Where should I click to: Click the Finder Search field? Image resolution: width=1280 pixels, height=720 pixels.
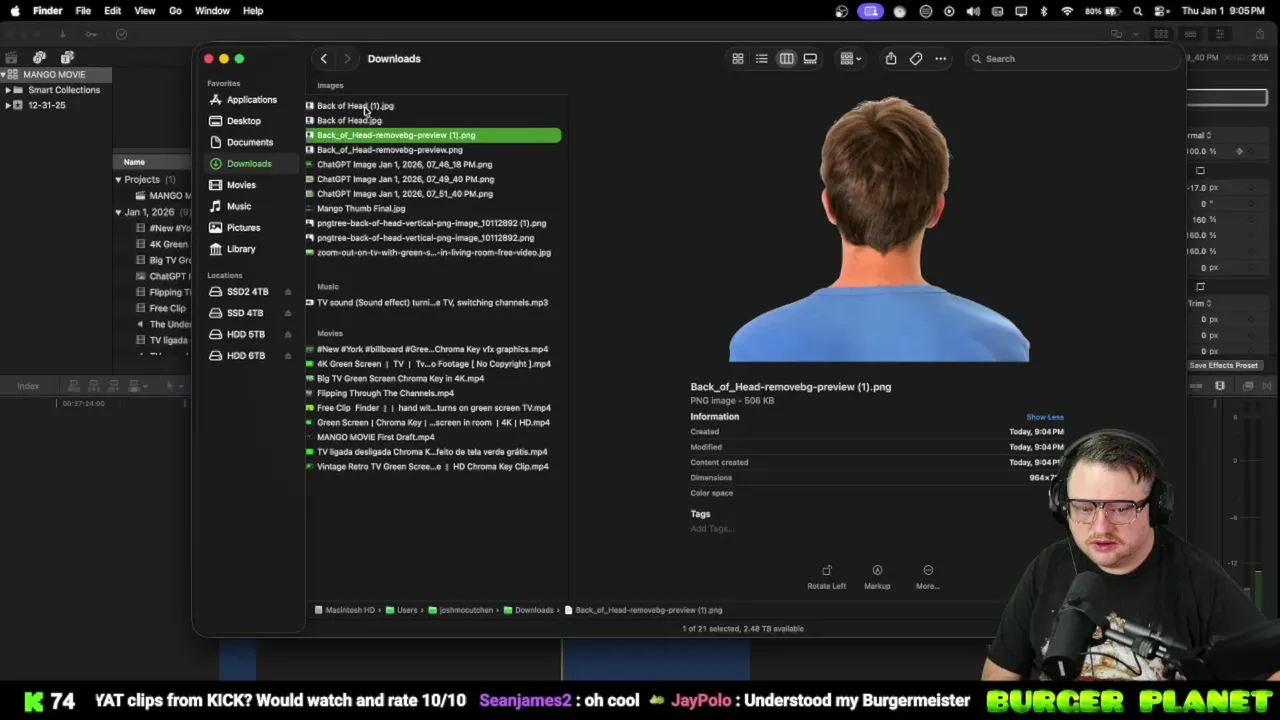tap(1075, 59)
